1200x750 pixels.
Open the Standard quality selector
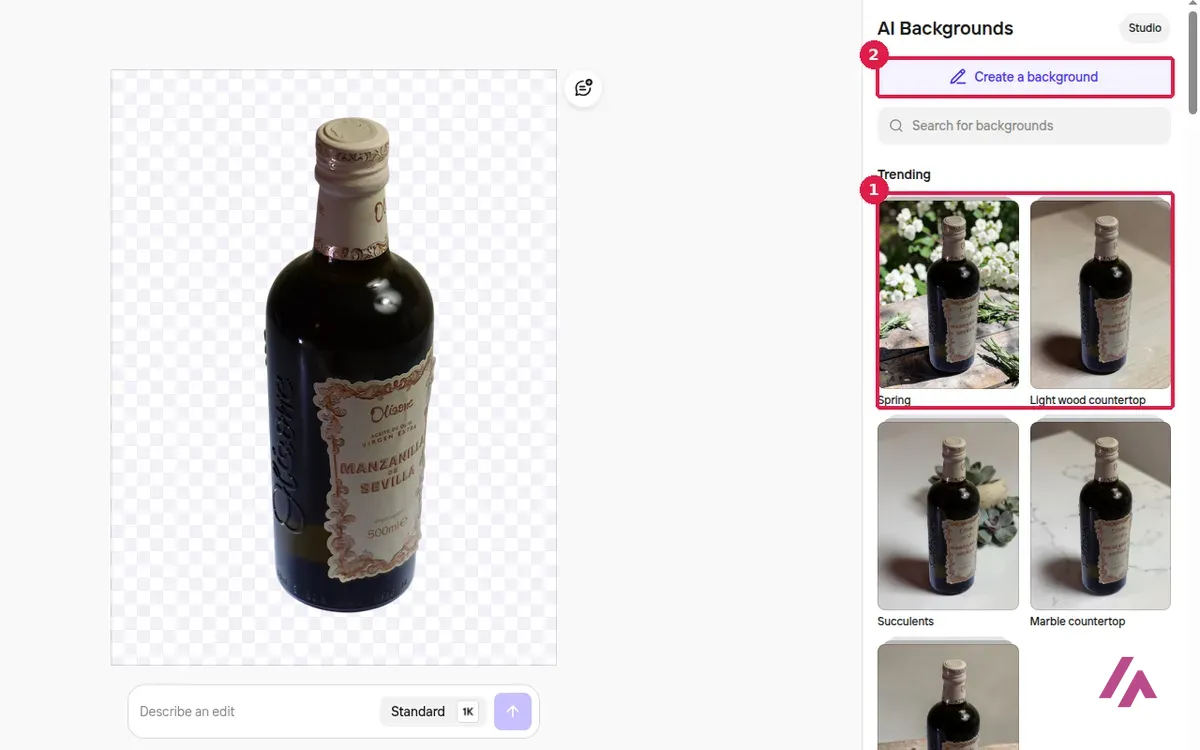click(x=433, y=712)
